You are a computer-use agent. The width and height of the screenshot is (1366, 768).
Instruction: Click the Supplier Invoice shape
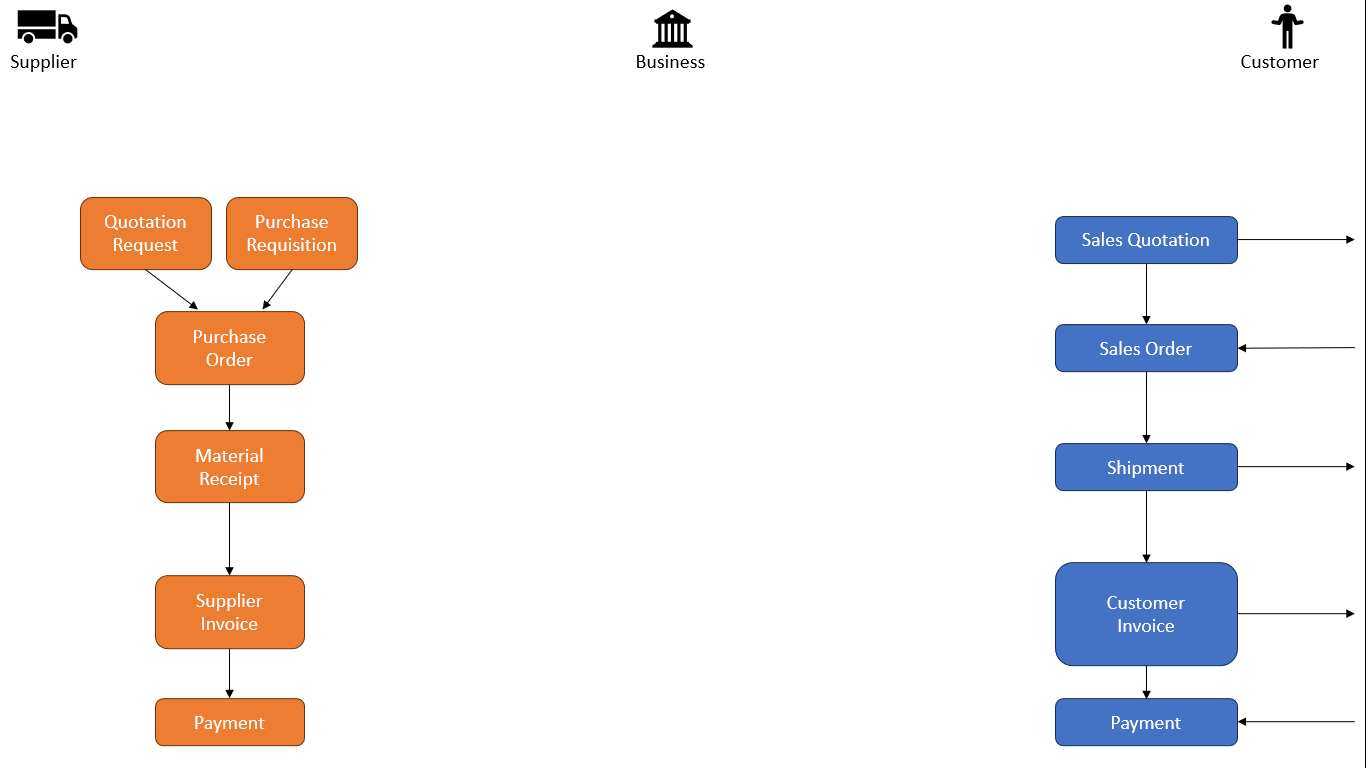click(x=230, y=612)
